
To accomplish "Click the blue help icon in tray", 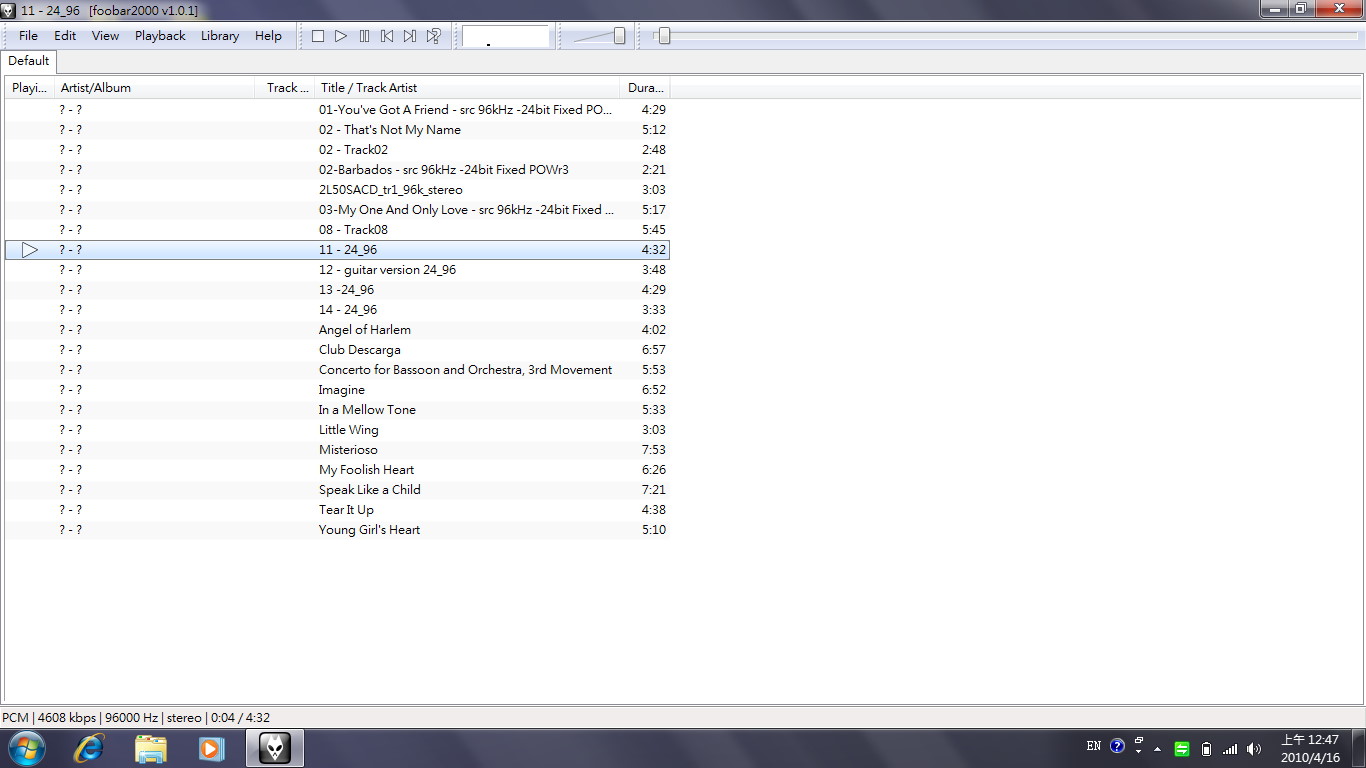I will 1118,746.
